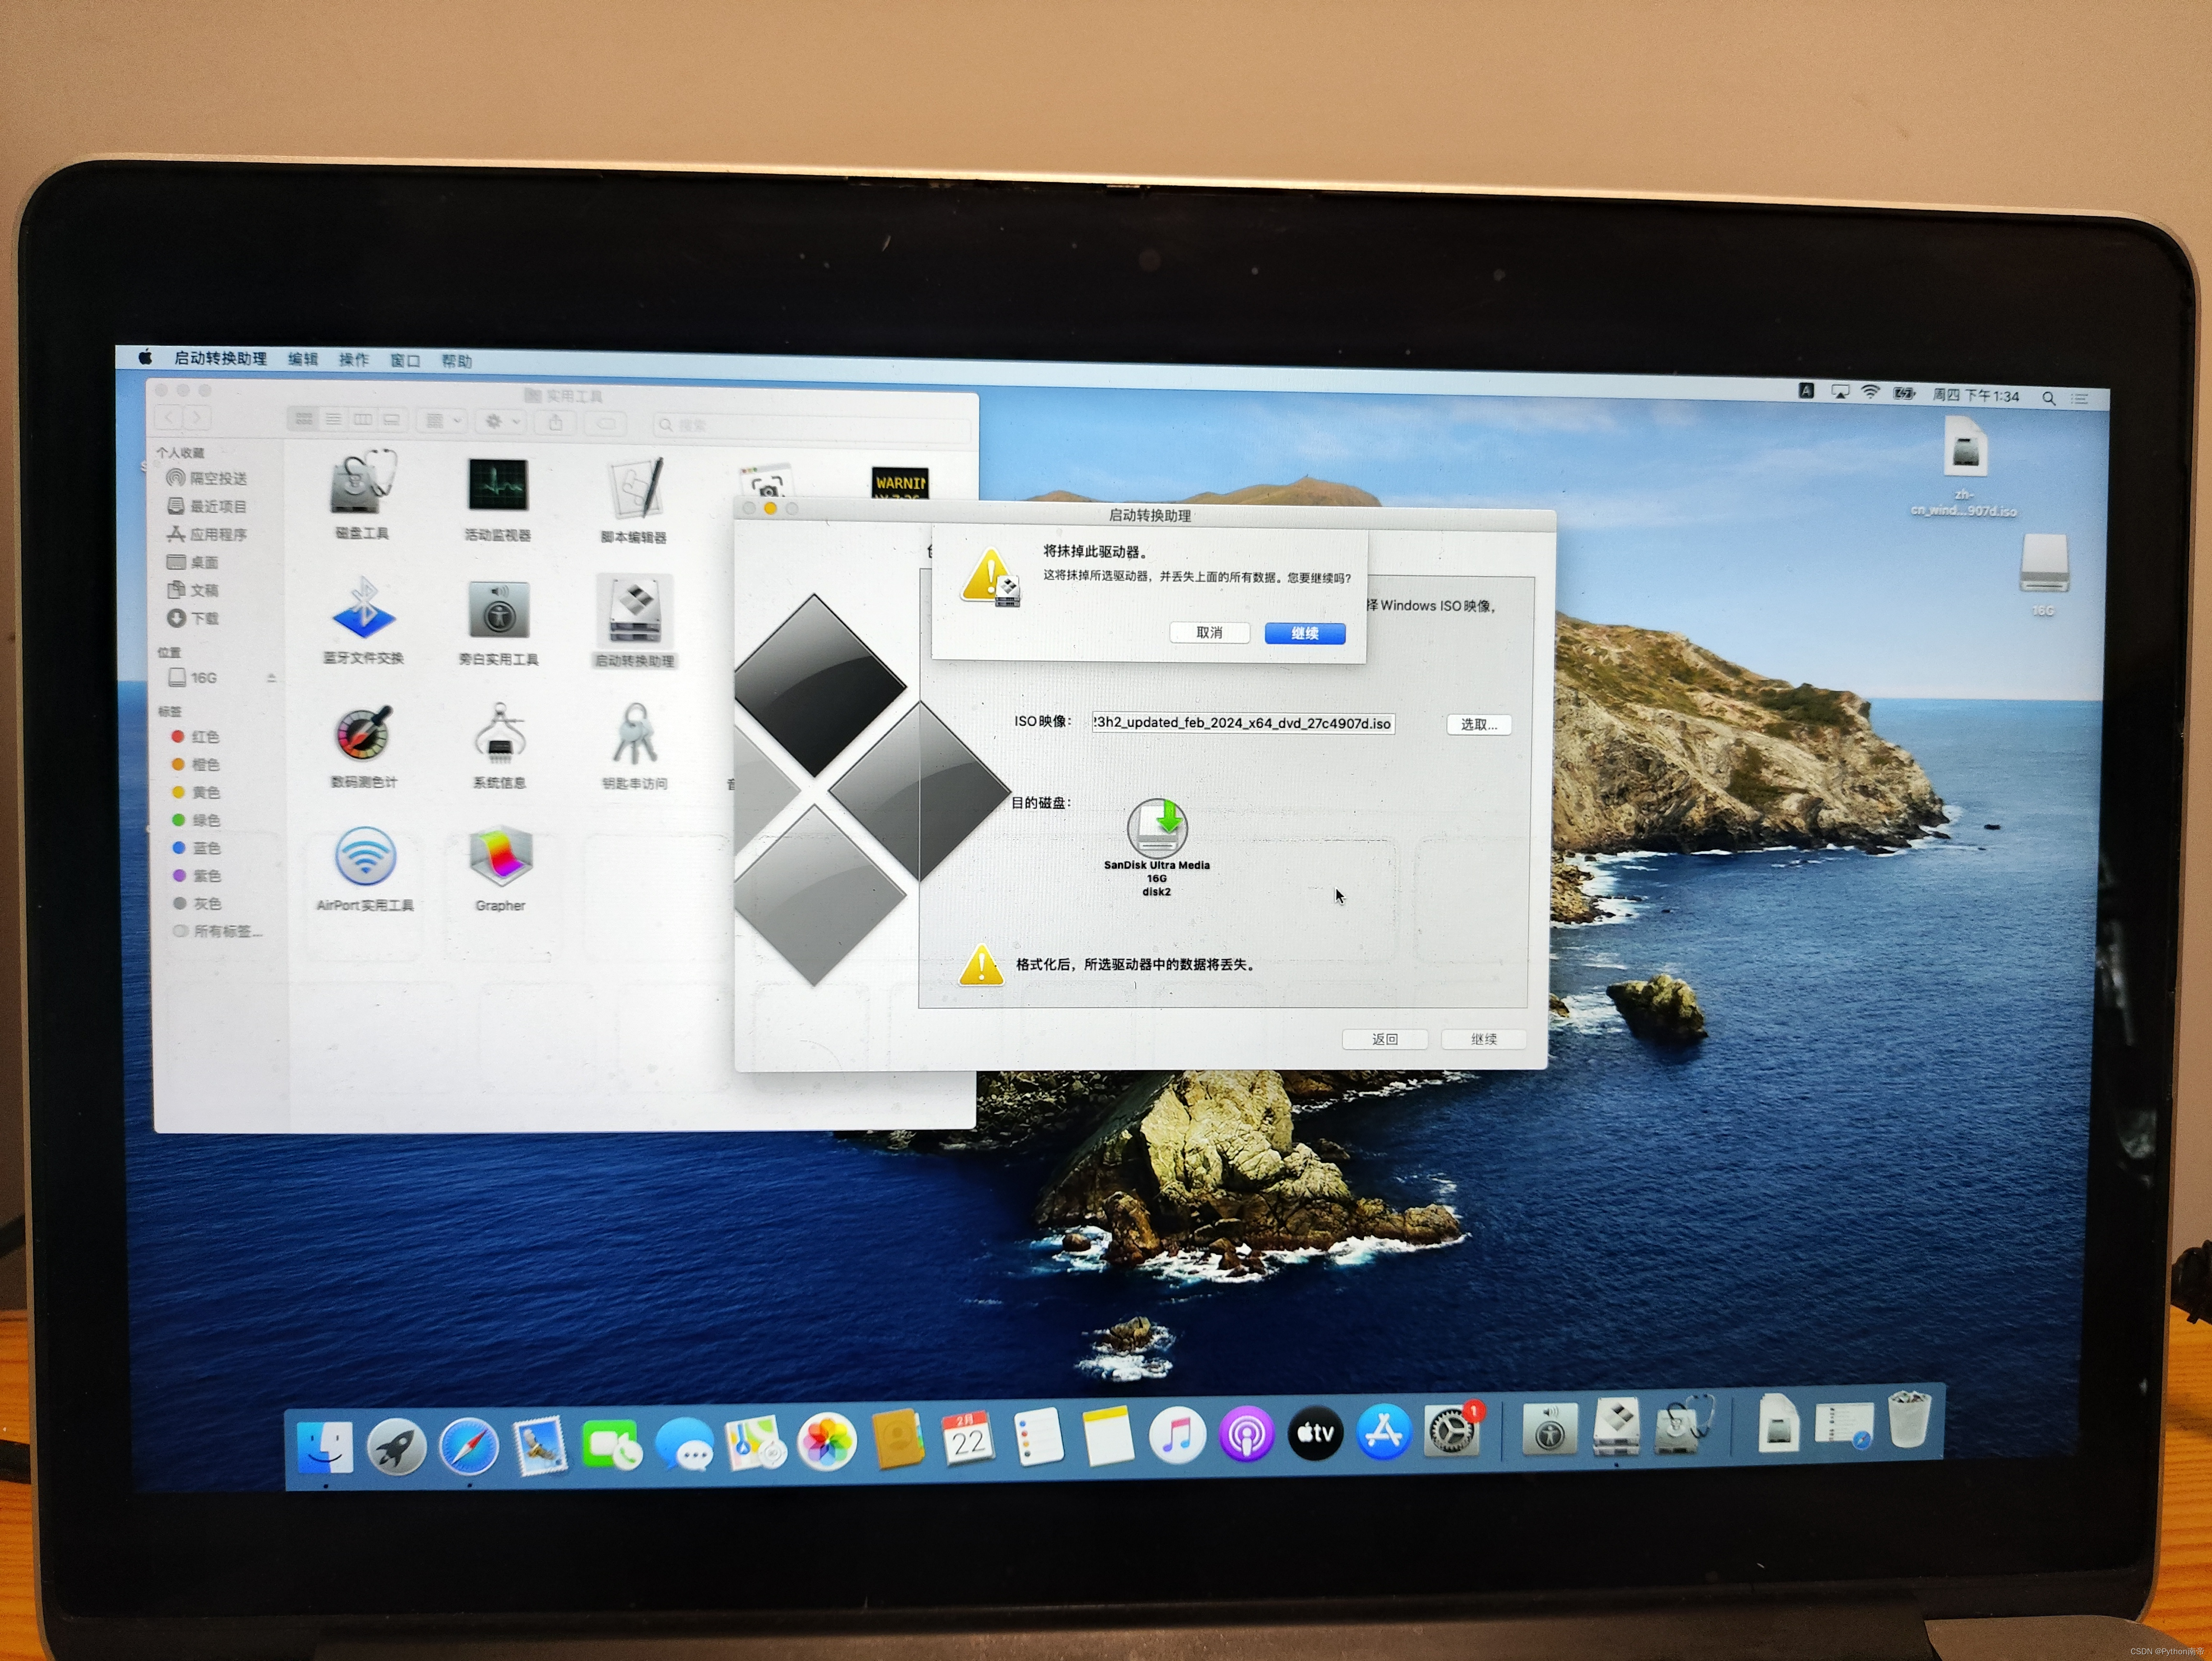Open 所有标签... in Finder sidebar
Image resolution: width=2212 pixels, height=1661 pixels.
pyautogui.click(x=218, y=931)
